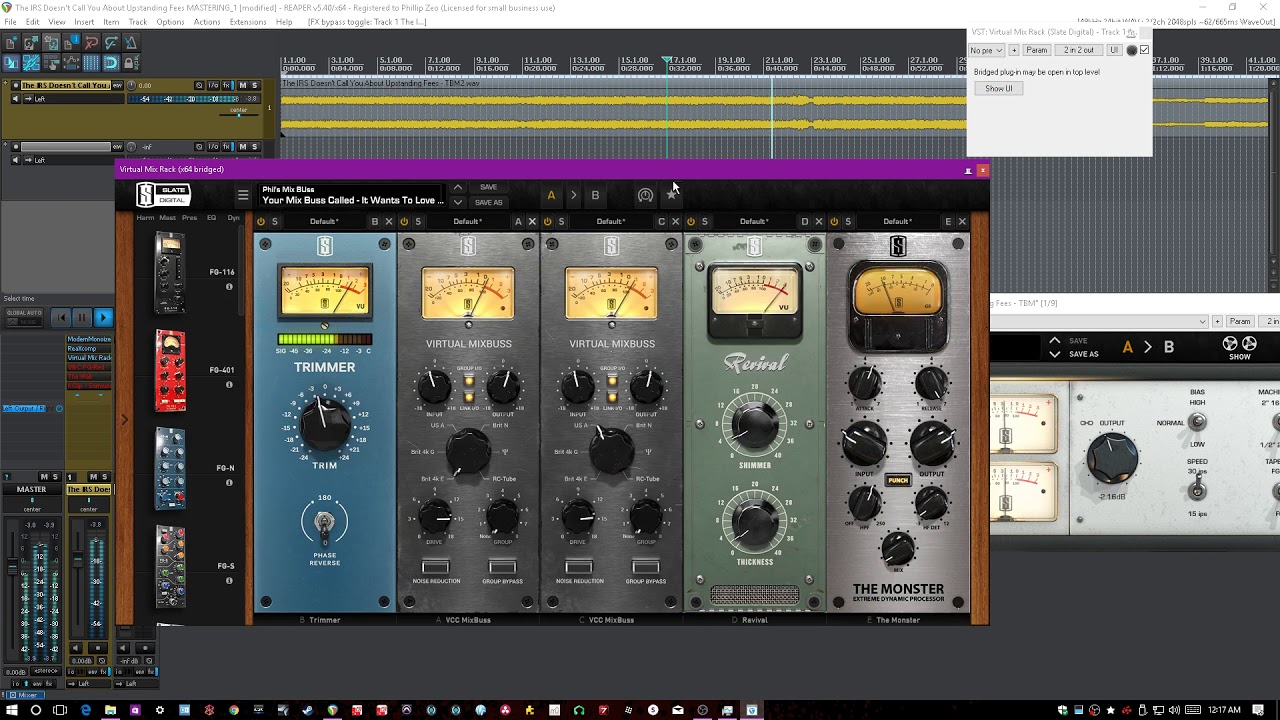This screenshot has height=720, width=1280.
Task: Click info icon for FG-N module
Action: point(229,483)
